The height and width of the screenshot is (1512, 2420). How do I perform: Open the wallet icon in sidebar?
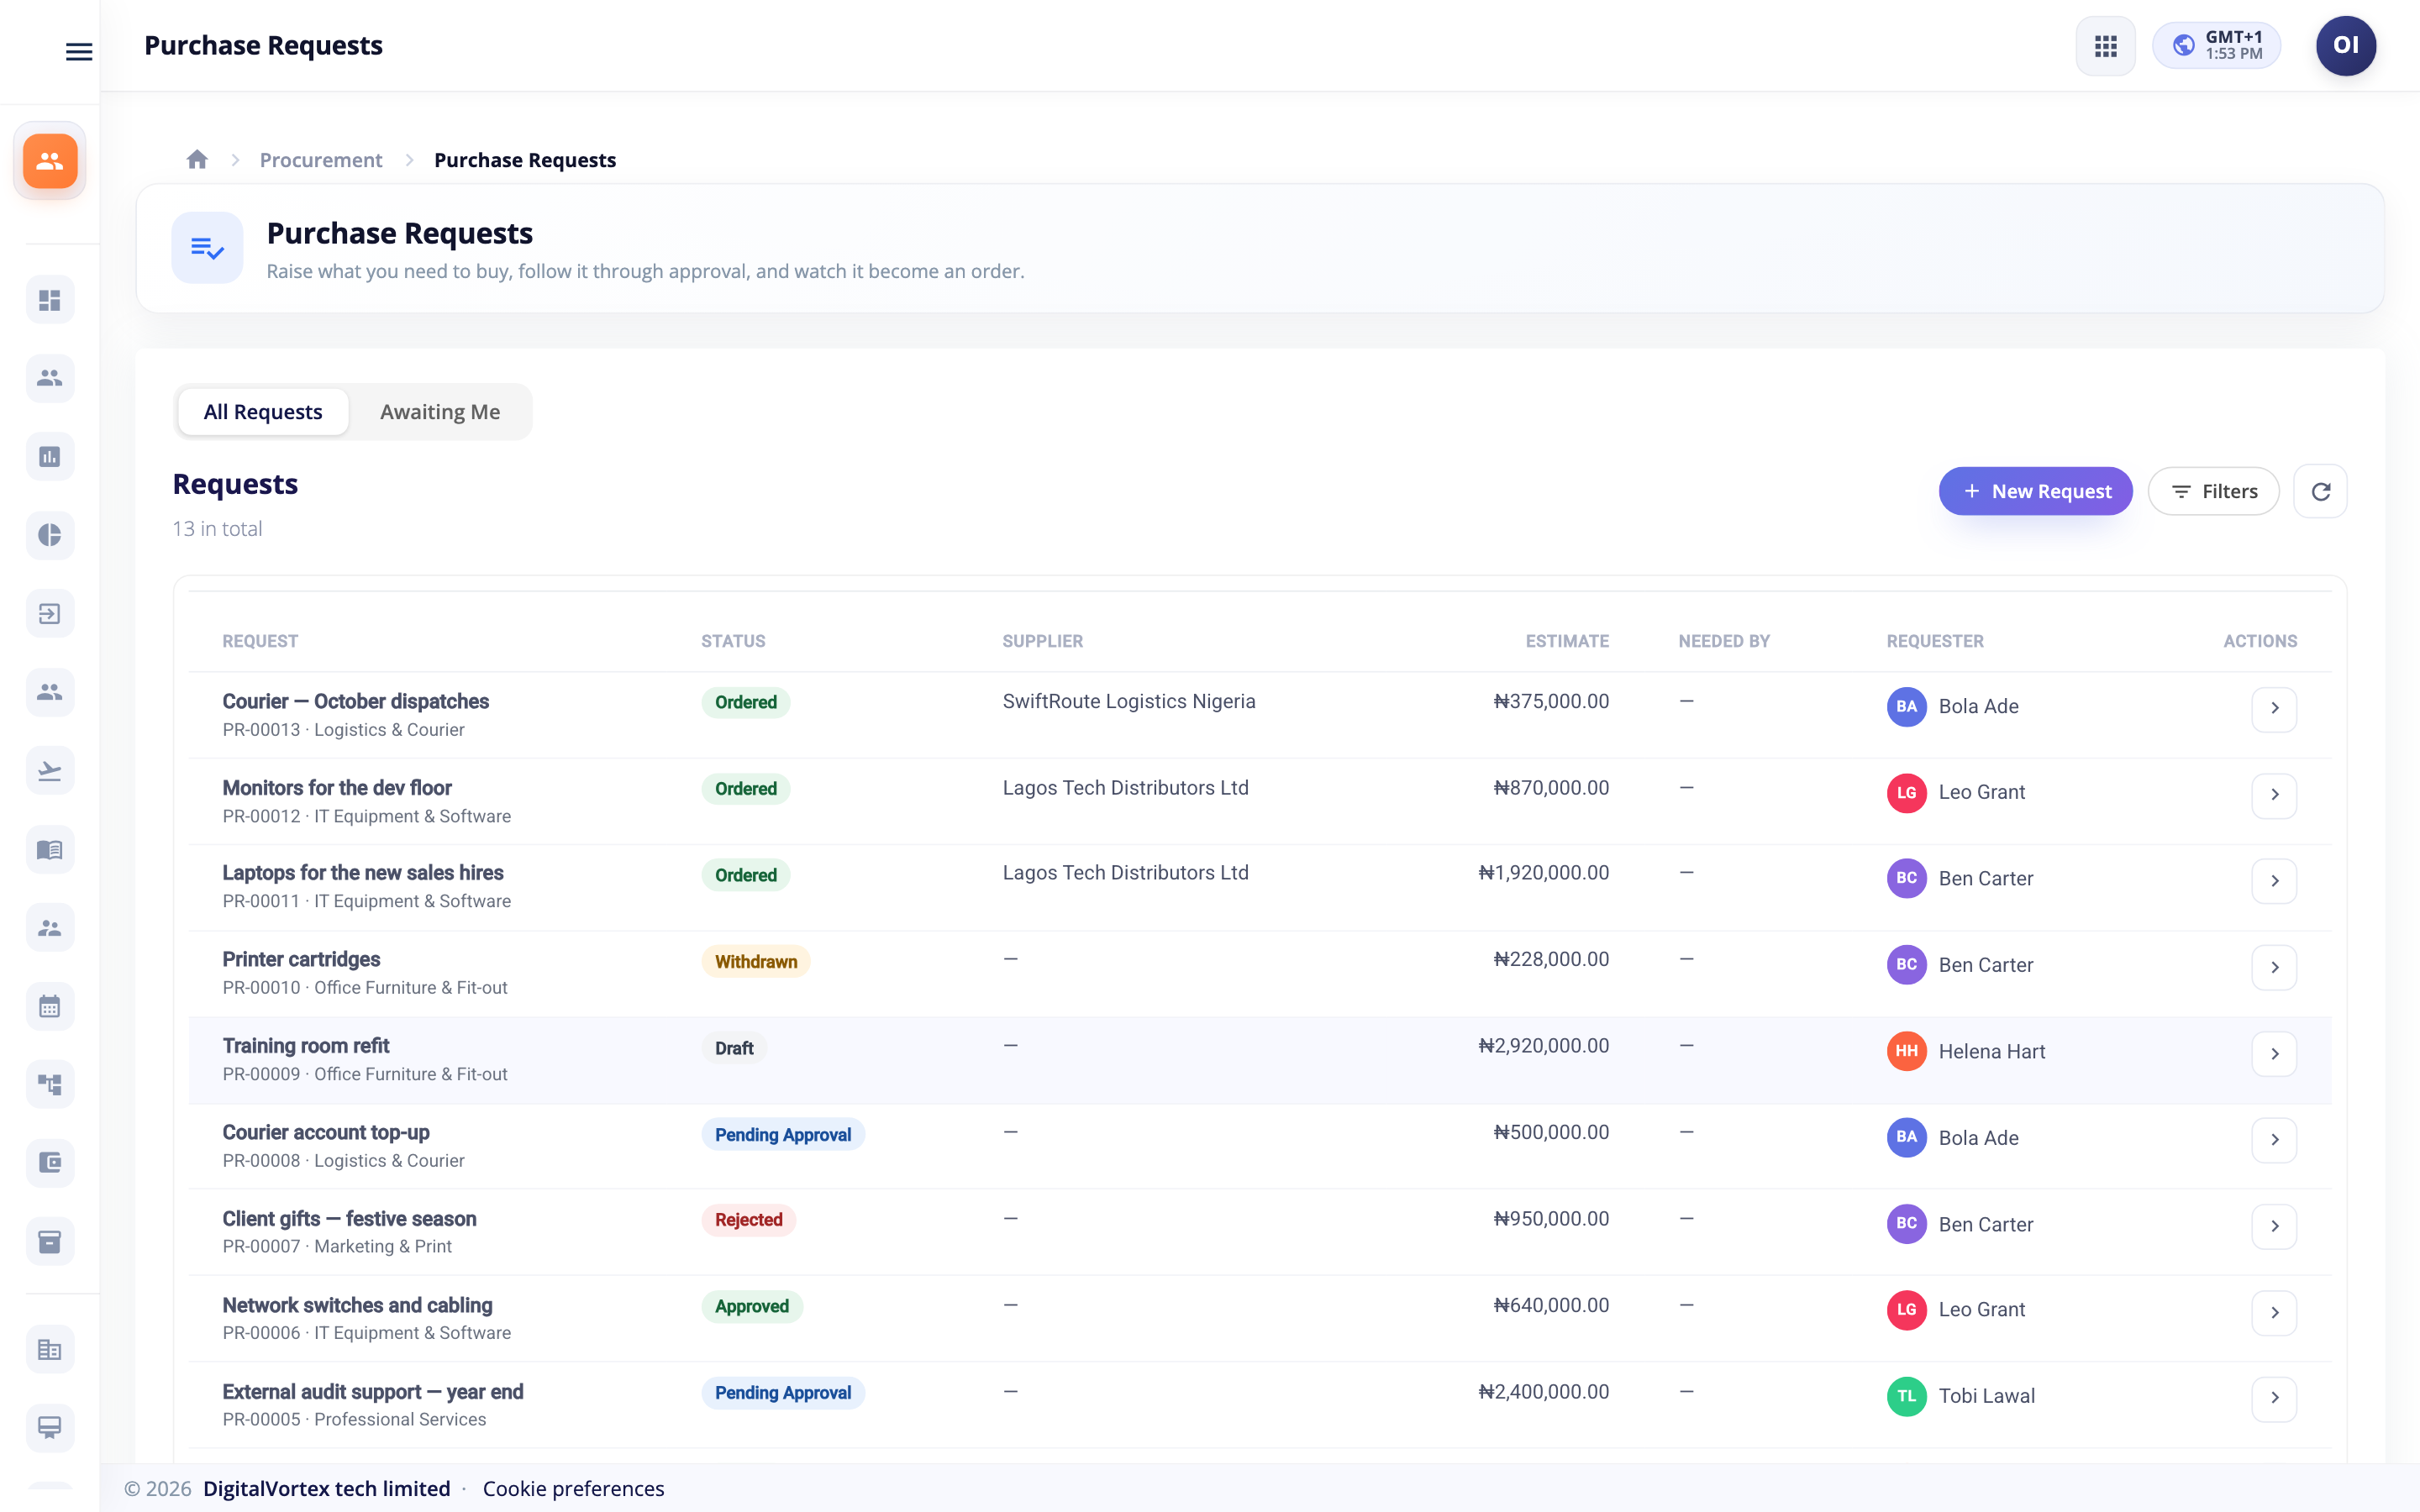click(50, 1162)
